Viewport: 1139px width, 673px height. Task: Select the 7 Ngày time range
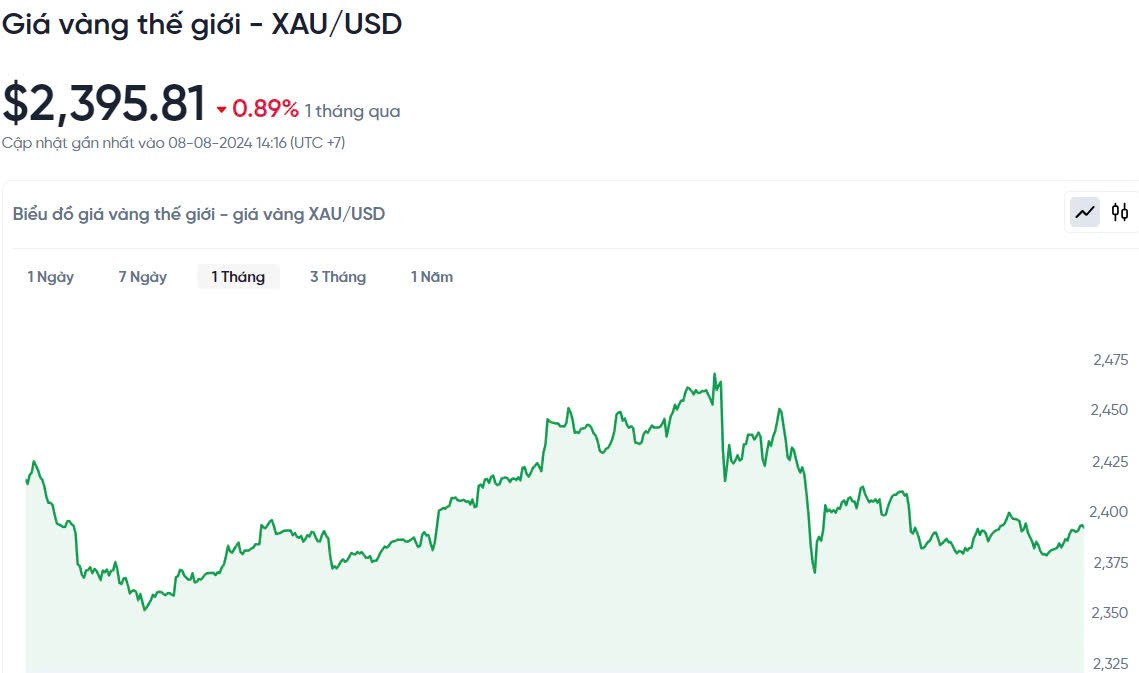coord(143,277)
